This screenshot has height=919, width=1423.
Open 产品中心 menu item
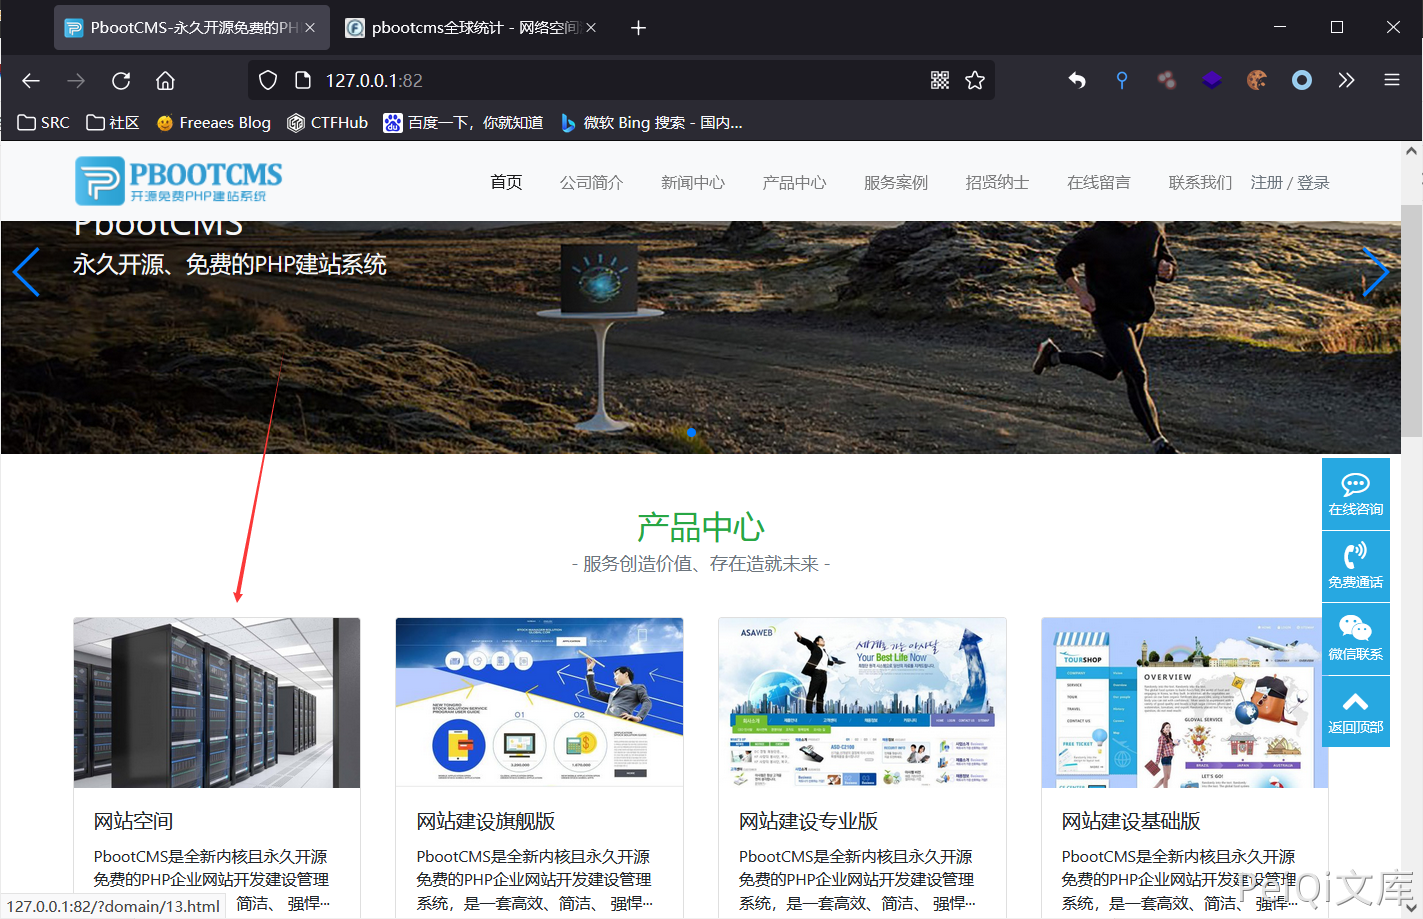click(x=794, y=182)
